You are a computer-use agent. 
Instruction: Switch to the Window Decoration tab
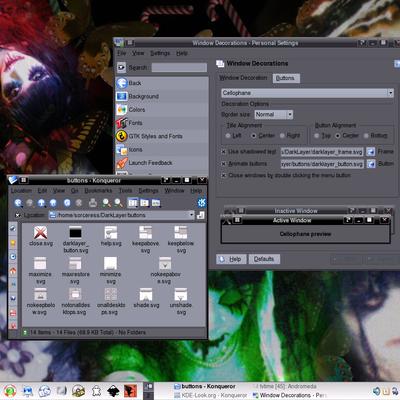pyautogui.click(x=243, y=78)
